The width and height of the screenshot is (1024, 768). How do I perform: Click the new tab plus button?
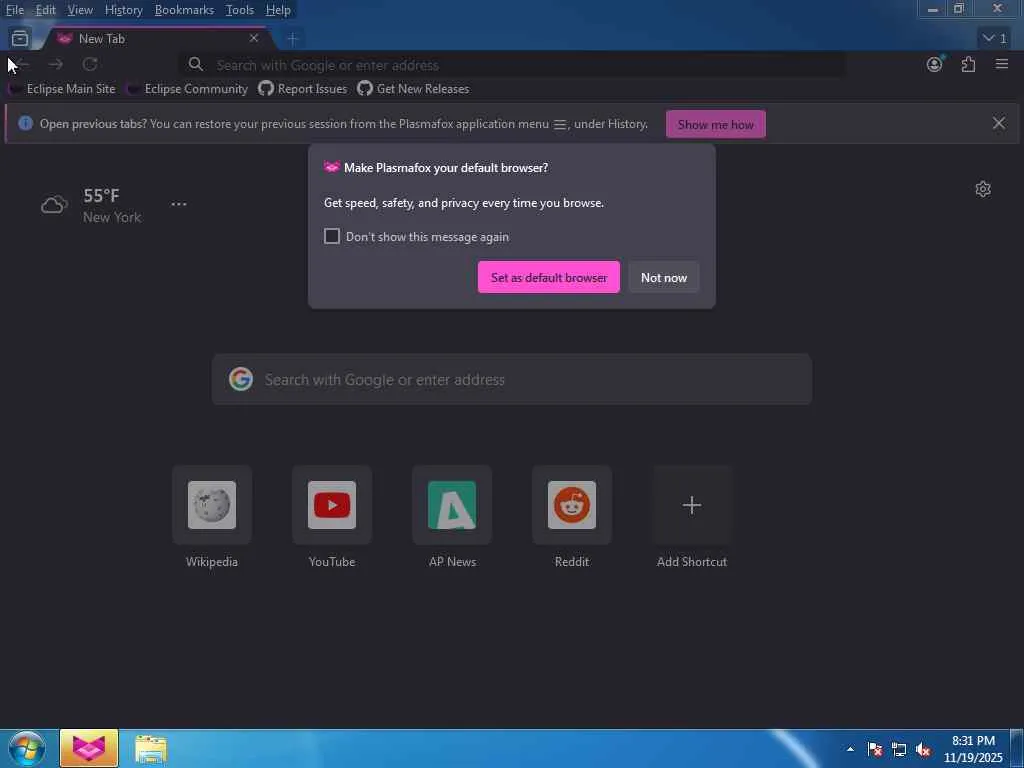click(x=293, y=39)
